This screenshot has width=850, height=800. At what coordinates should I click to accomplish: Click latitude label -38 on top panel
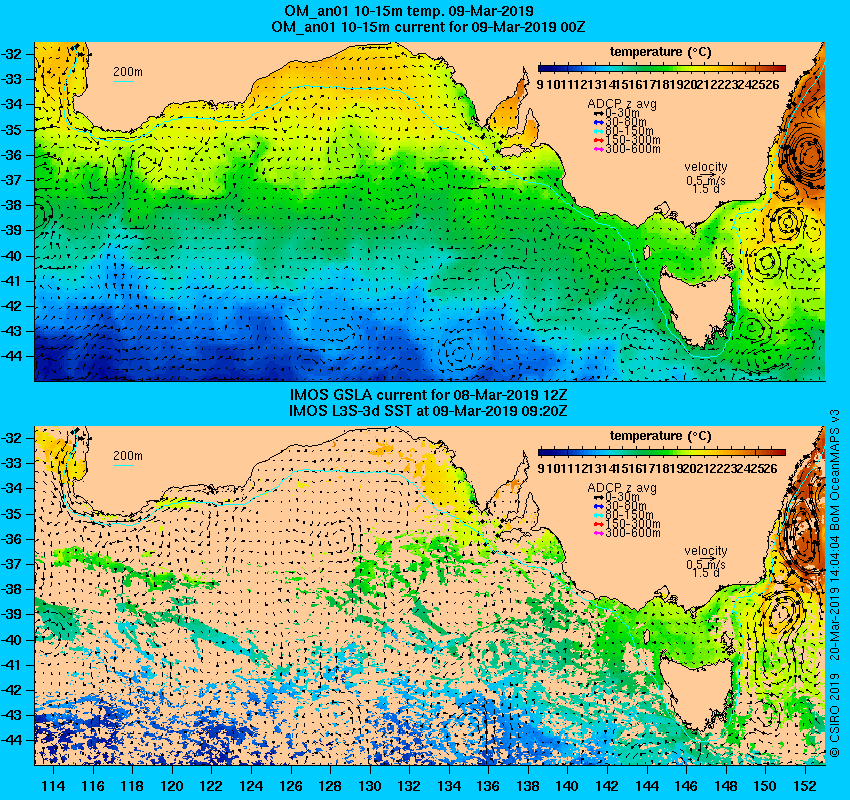coord(11,205)
